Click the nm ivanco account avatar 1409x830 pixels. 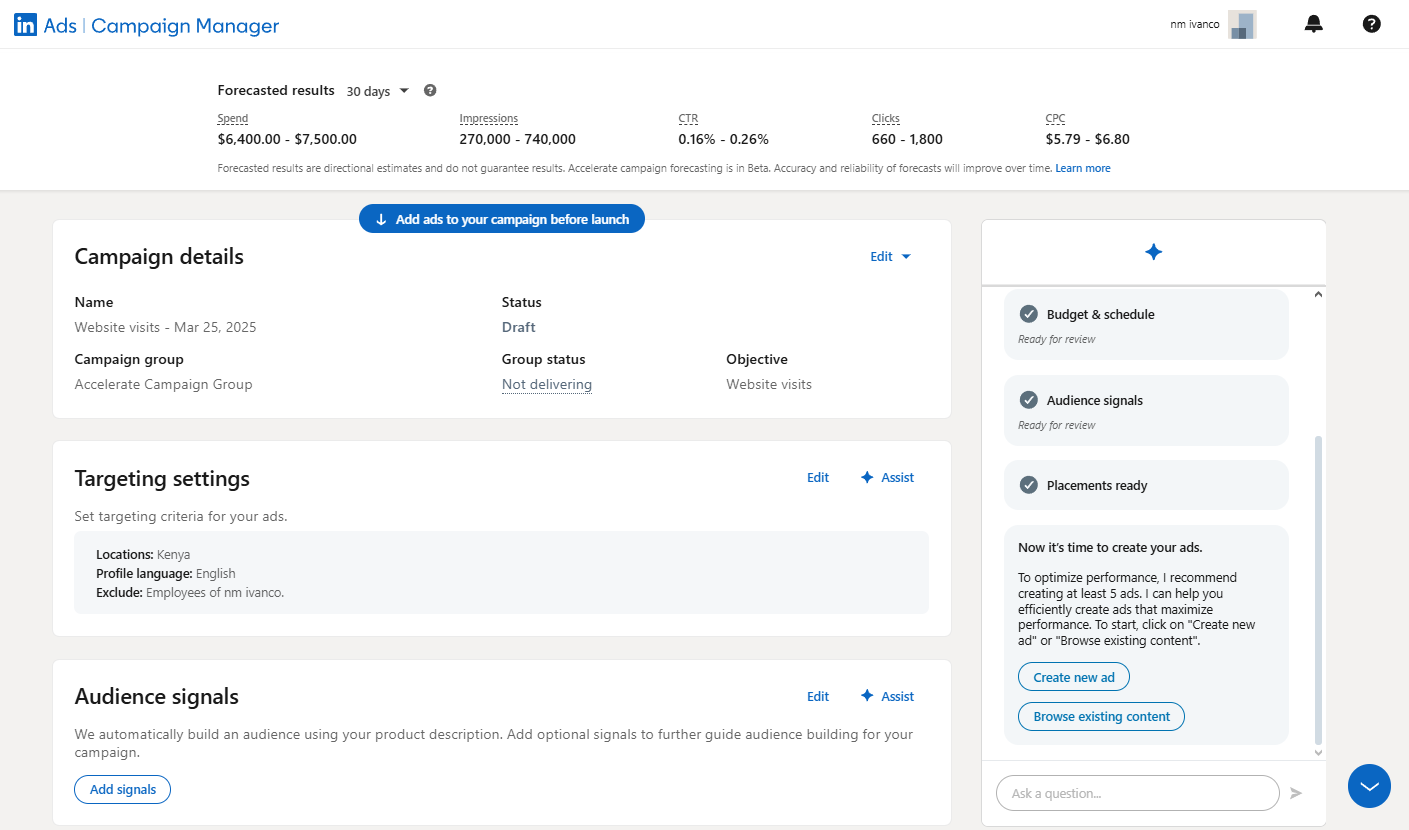pyautogui.click(x=1242, y=25)
